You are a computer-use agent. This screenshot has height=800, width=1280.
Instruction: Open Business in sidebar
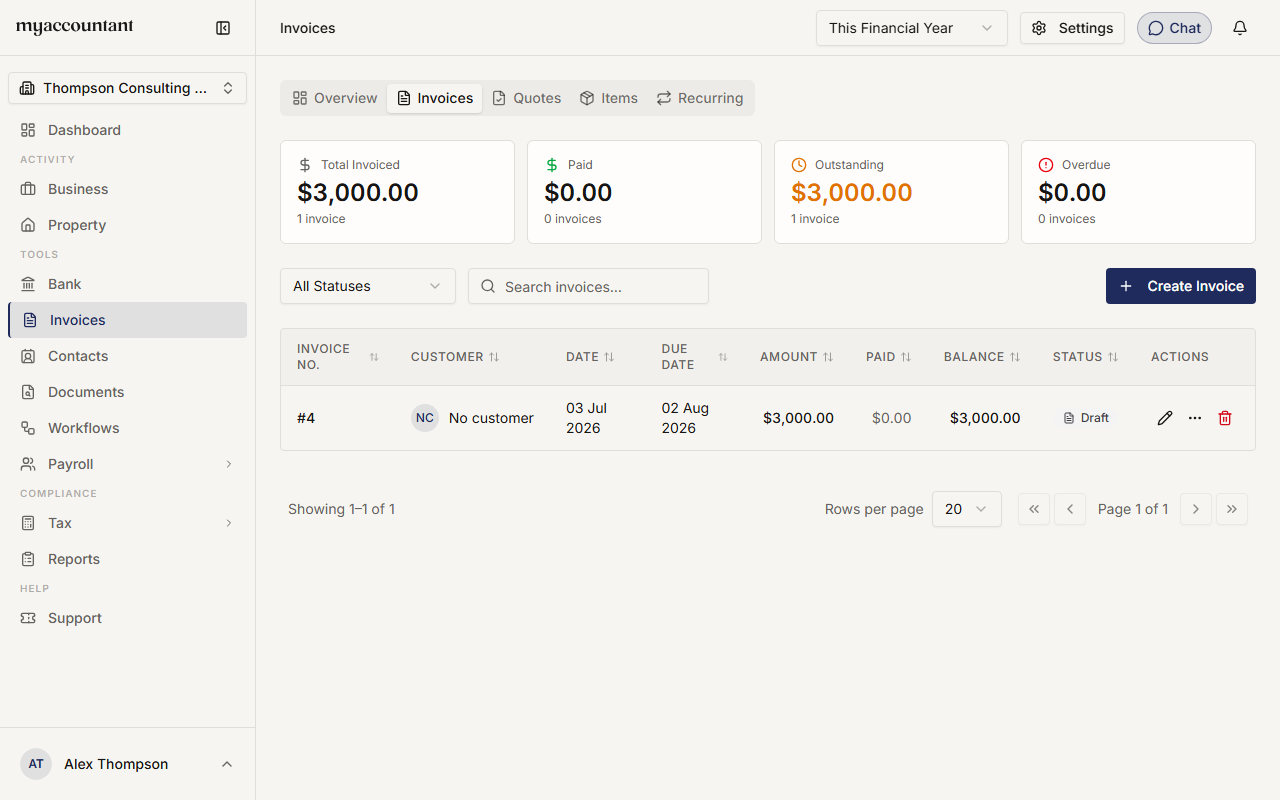pyautogui.click(x=127, y=189)
